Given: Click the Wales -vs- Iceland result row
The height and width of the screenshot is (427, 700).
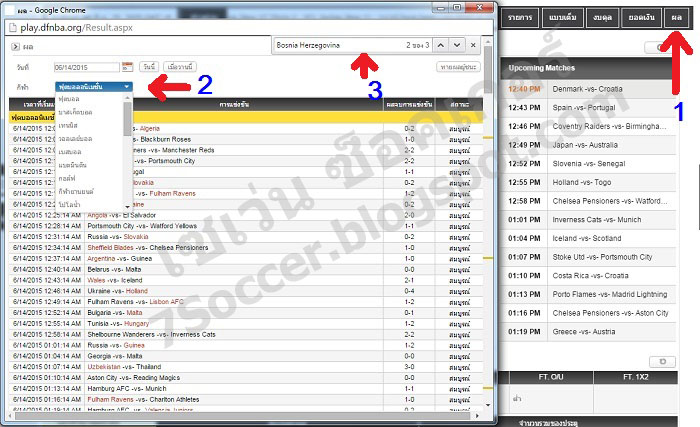Looking at the screenshot, I should point(246,280).
